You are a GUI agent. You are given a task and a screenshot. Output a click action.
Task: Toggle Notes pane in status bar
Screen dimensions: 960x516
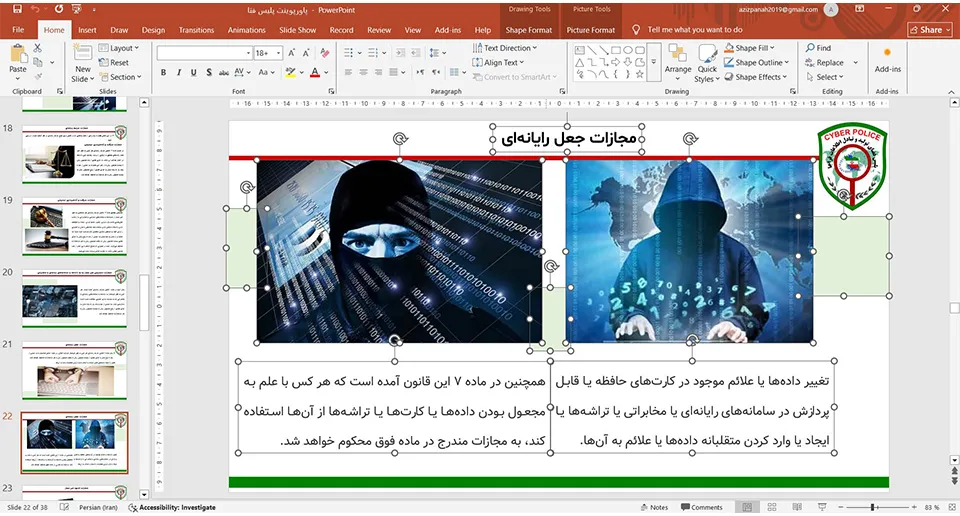654,507
